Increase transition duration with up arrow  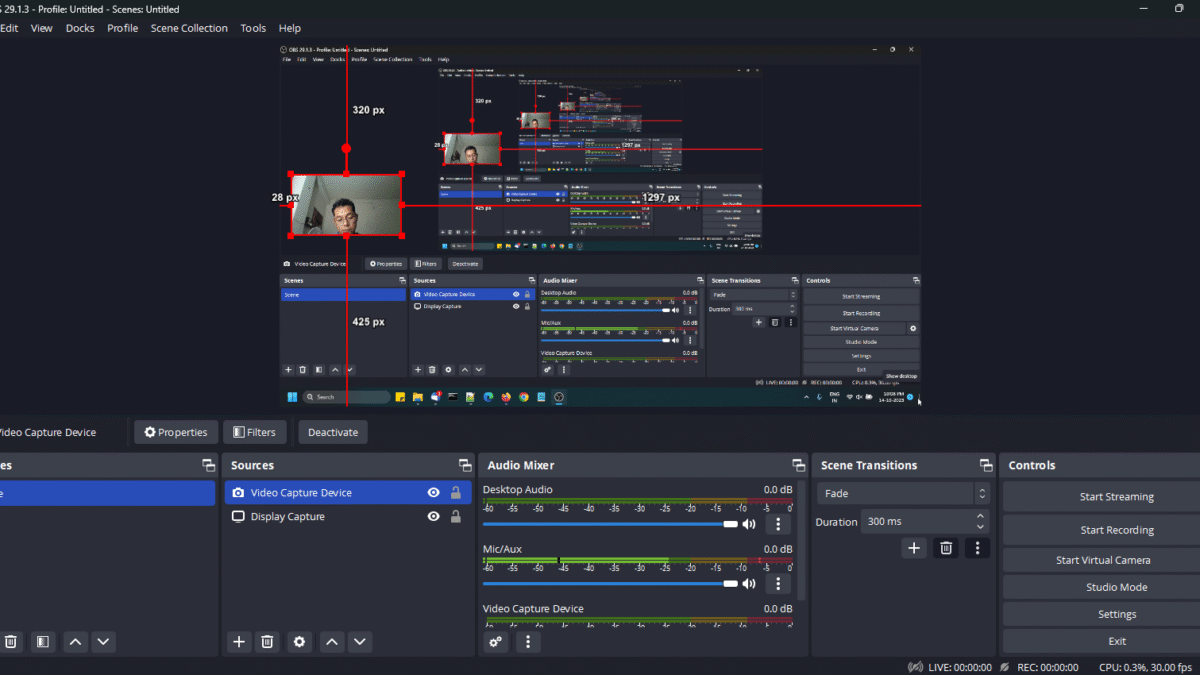980,516
